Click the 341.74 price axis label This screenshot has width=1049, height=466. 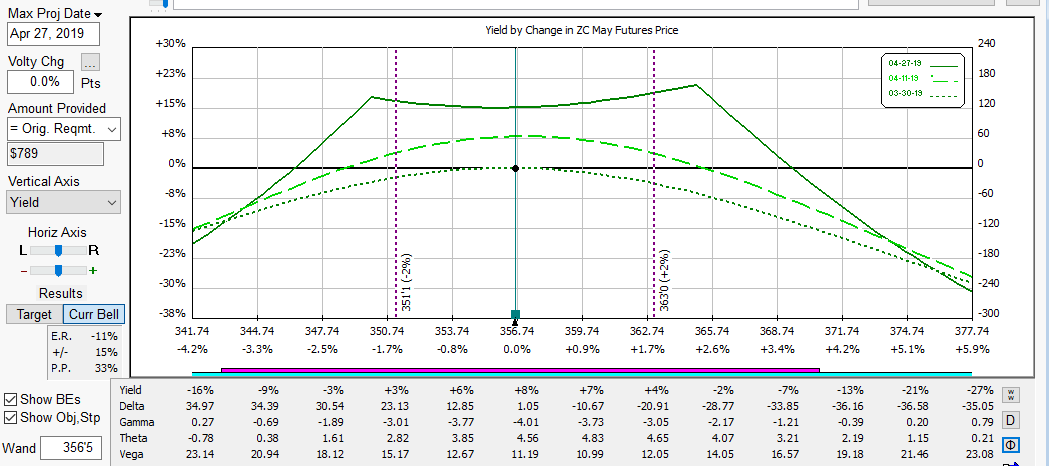click(x=192, y=330)
